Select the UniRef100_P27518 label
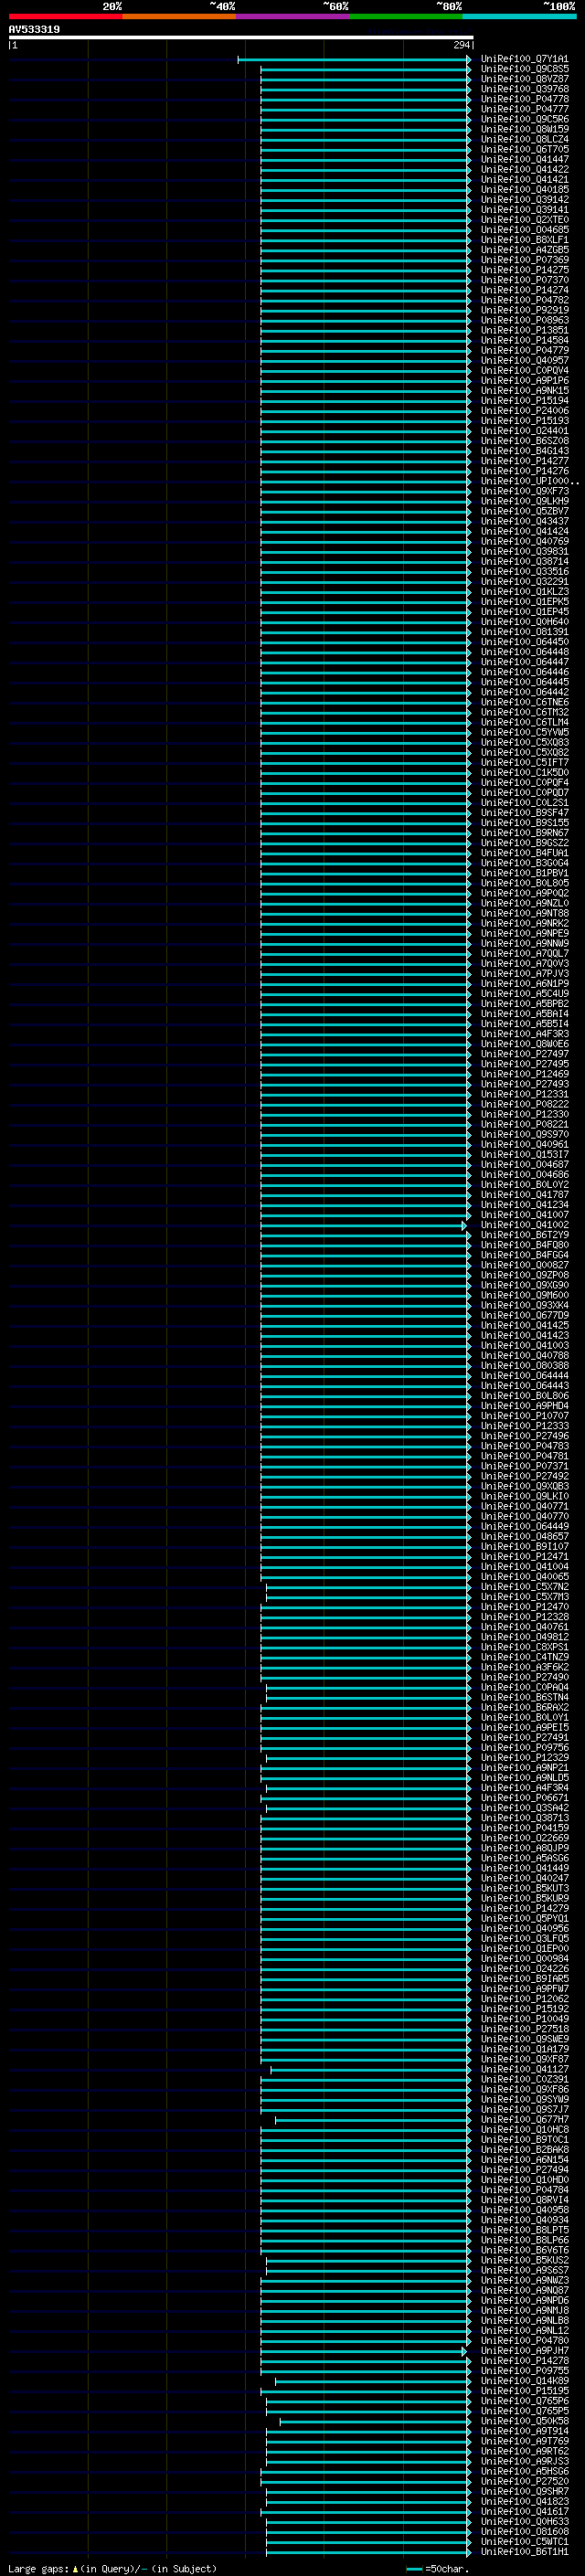 (524, 2029)
